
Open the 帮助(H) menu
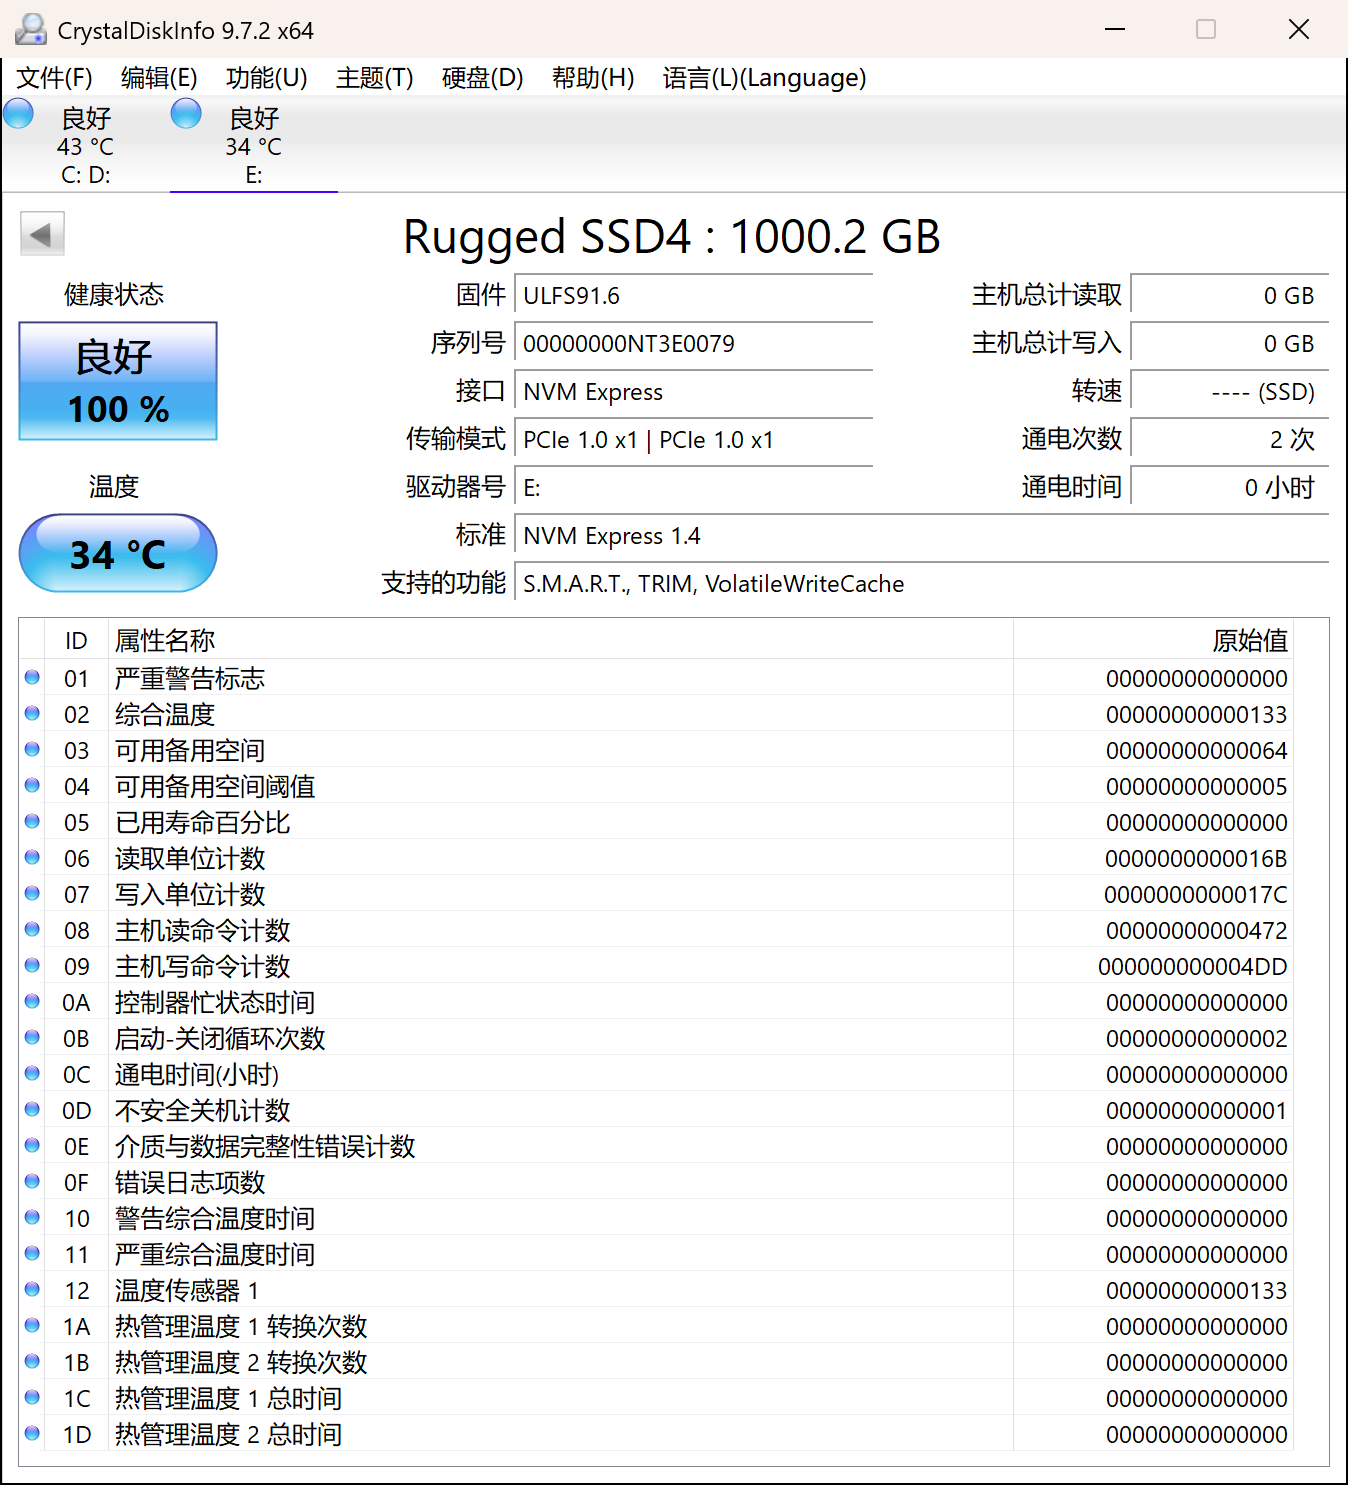point(592,78)
